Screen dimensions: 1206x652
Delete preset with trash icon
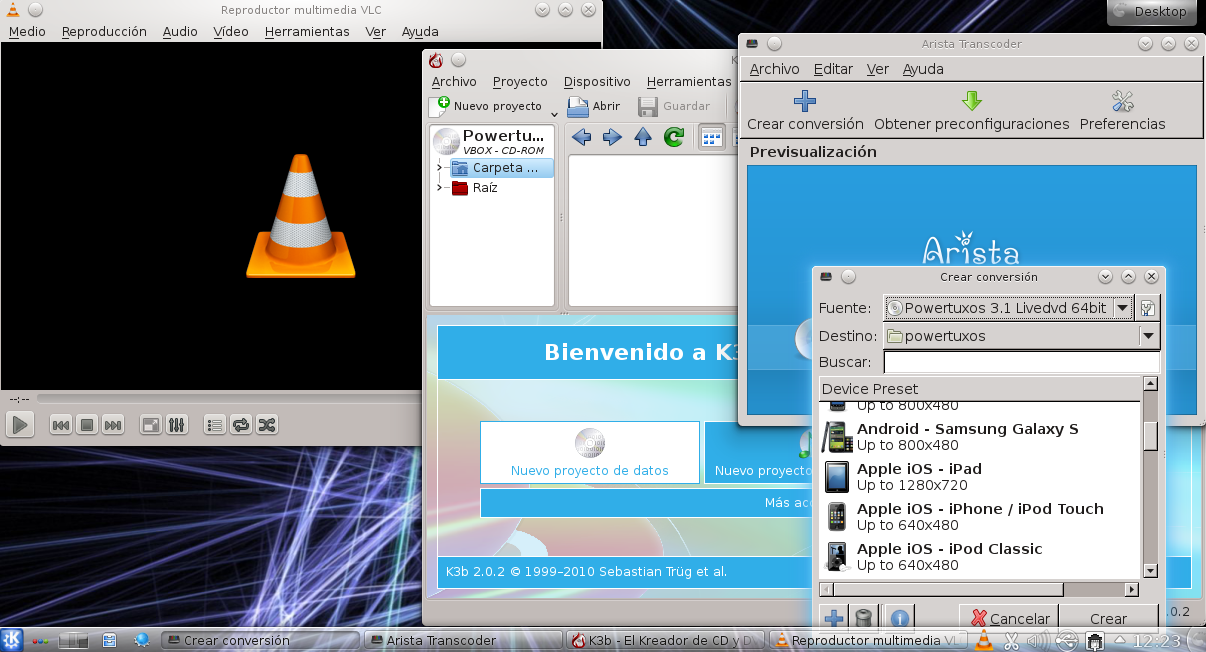(863, 618)
